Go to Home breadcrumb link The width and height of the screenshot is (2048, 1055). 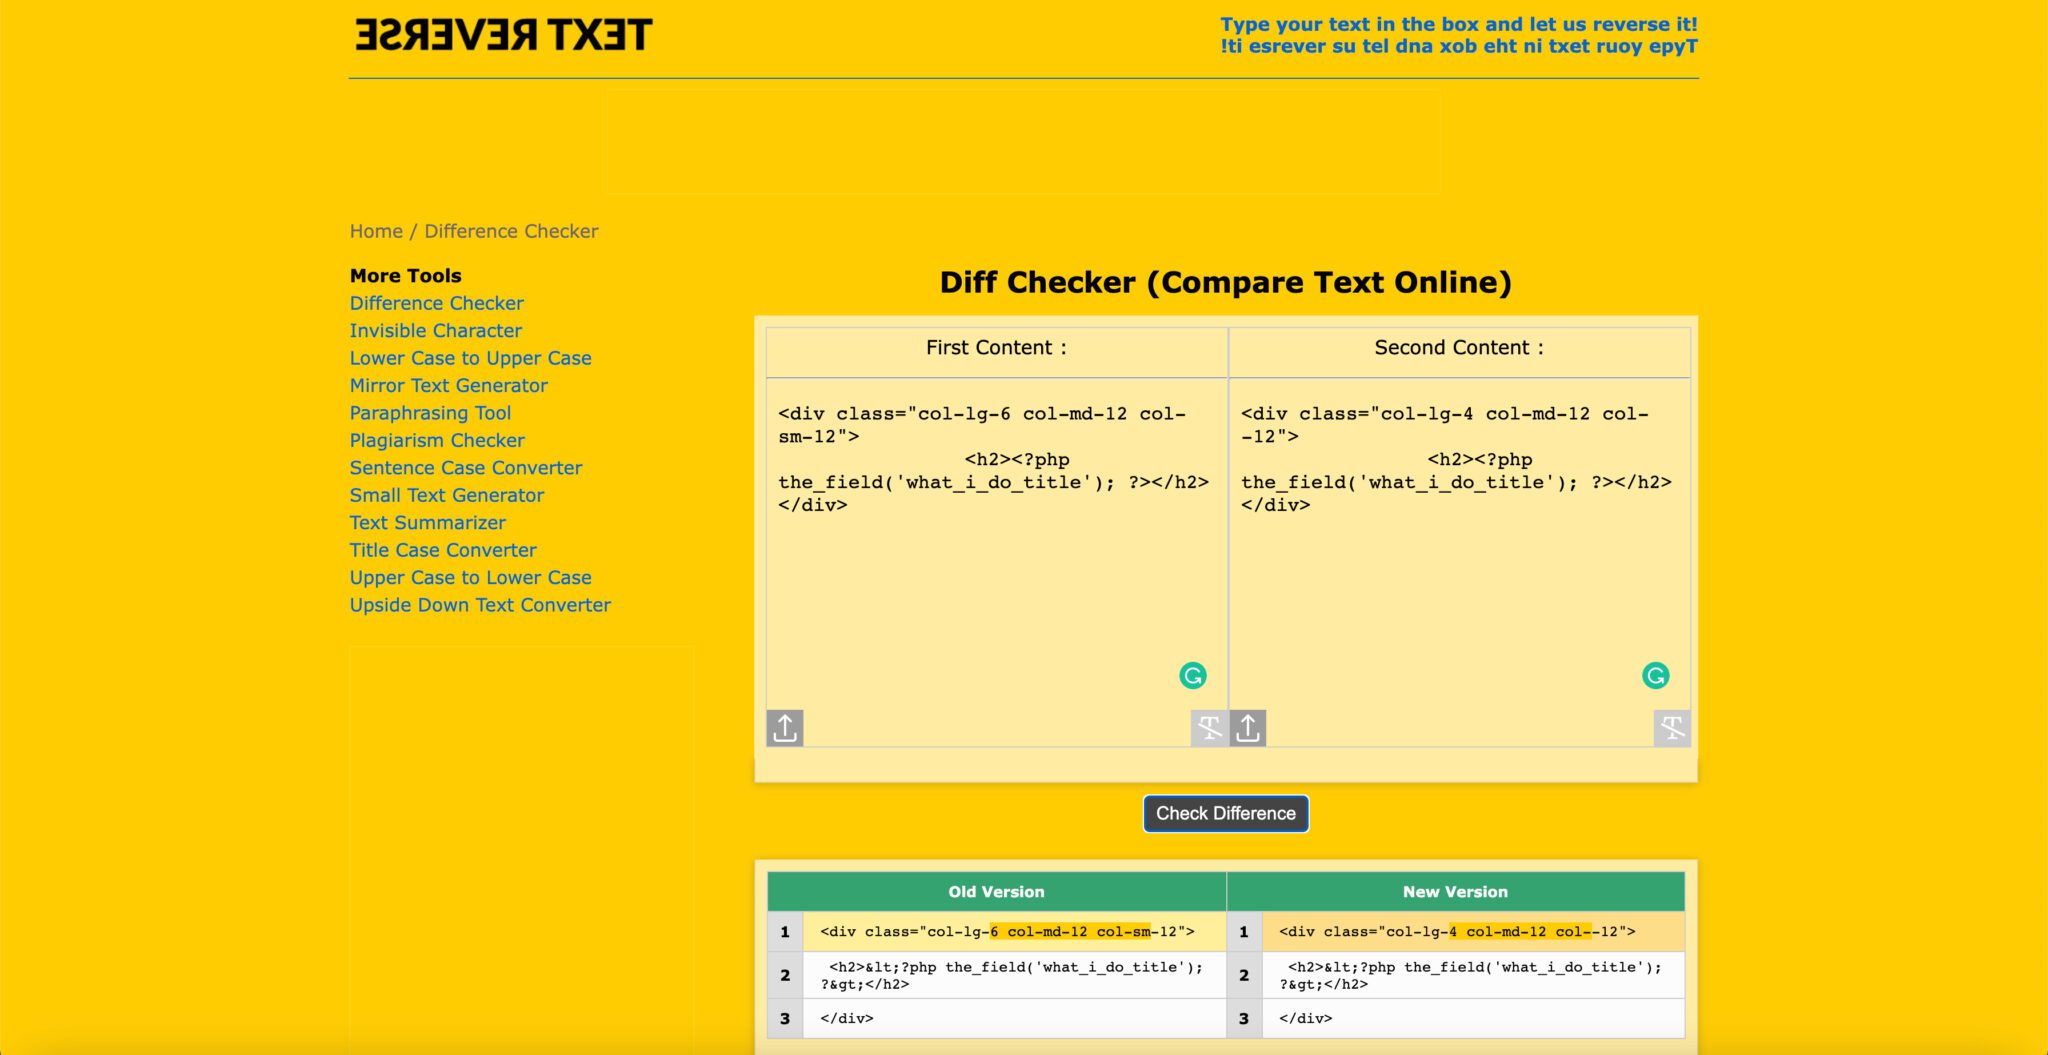pyautogui.click(x=376, y=231)
